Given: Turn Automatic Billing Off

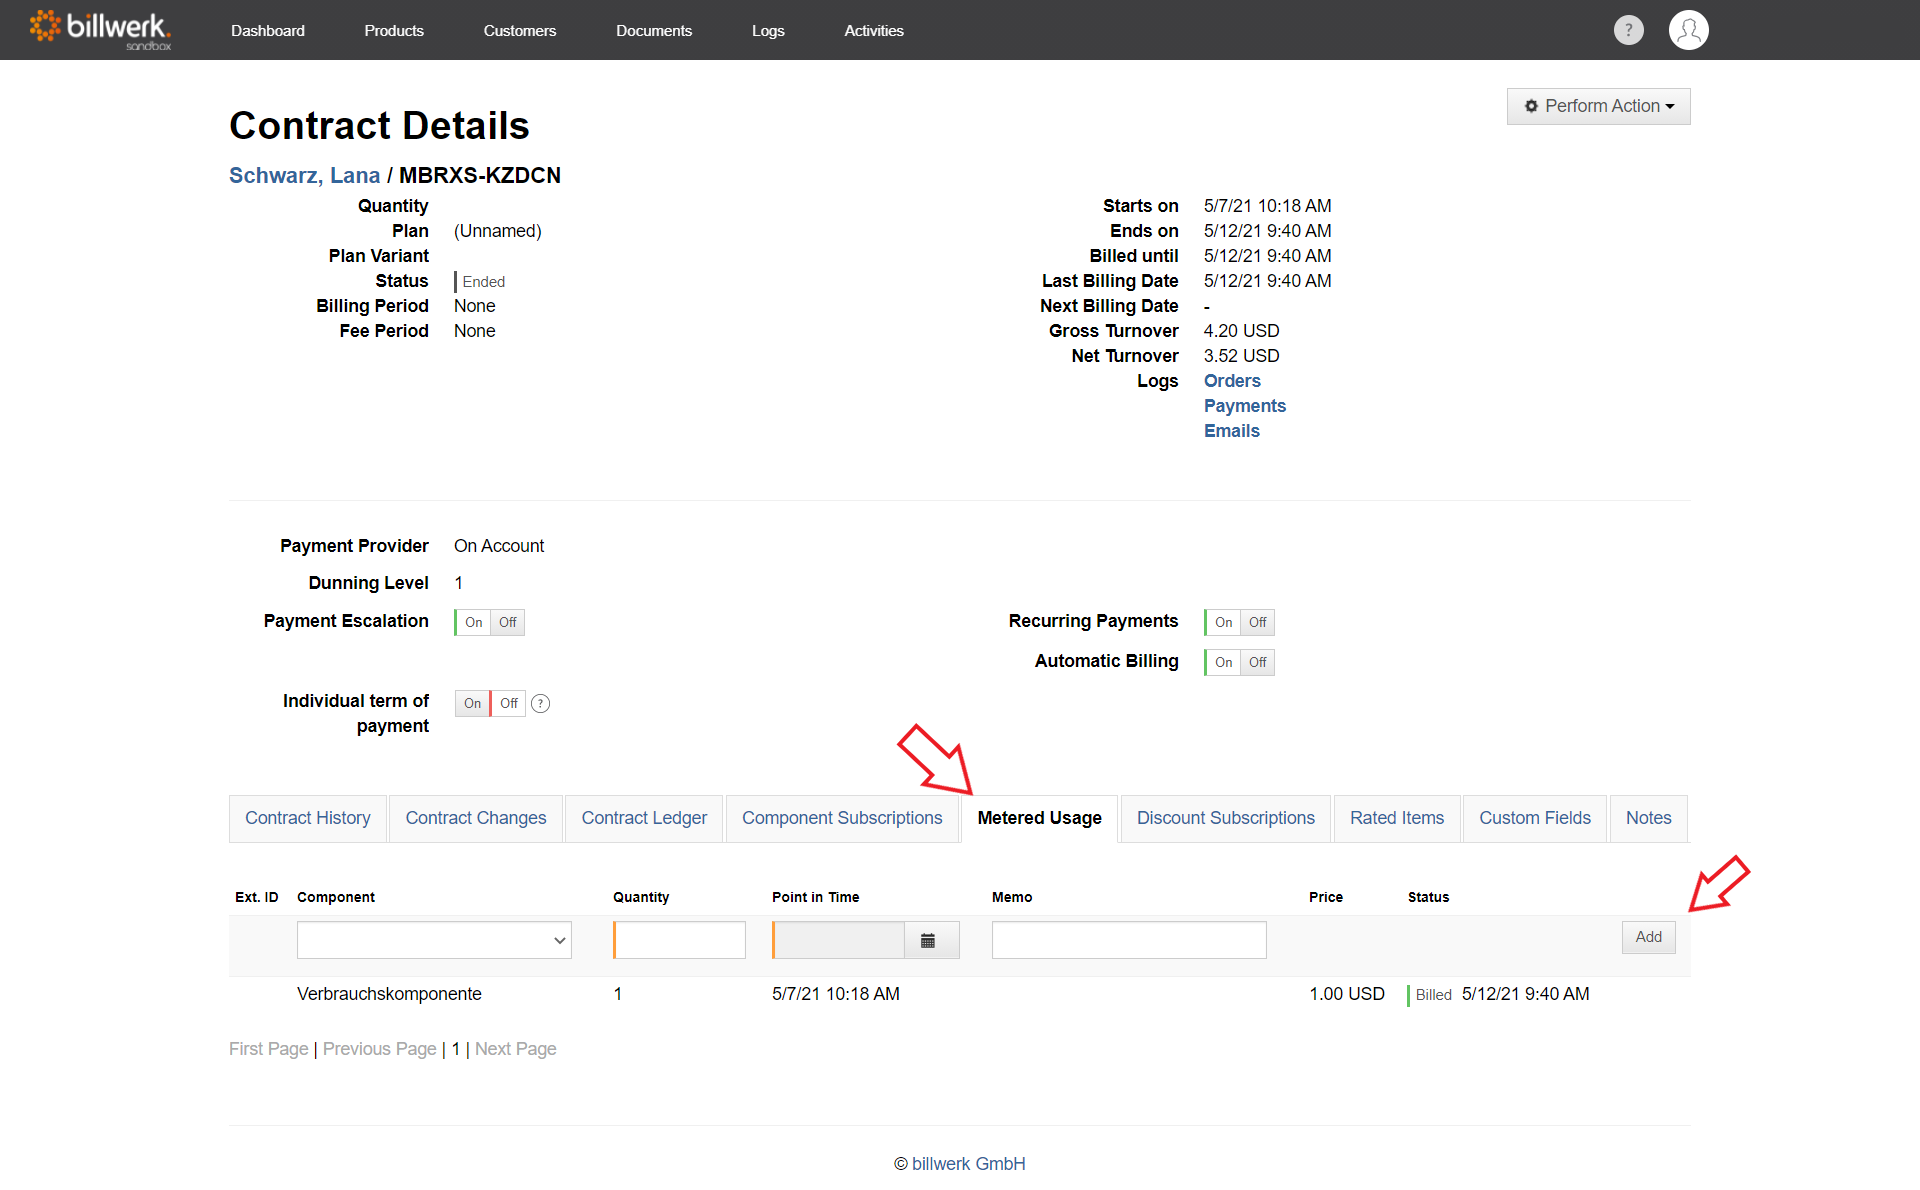Looking at the screenshot, I should (1258, 662).
